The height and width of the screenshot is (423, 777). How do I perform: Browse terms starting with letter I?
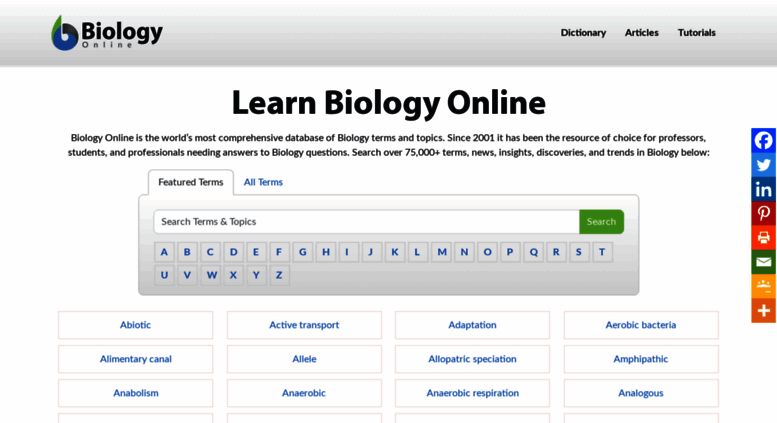coord(348,252)
